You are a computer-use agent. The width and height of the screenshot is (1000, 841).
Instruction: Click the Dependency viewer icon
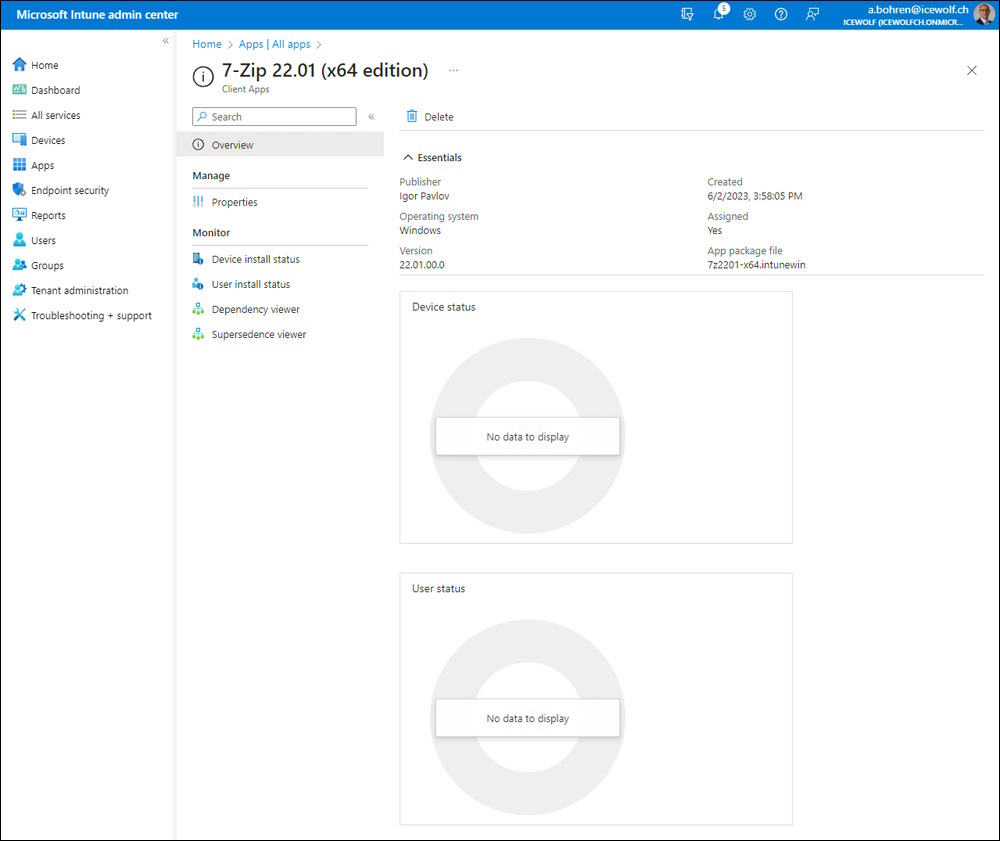pos(198,309)
